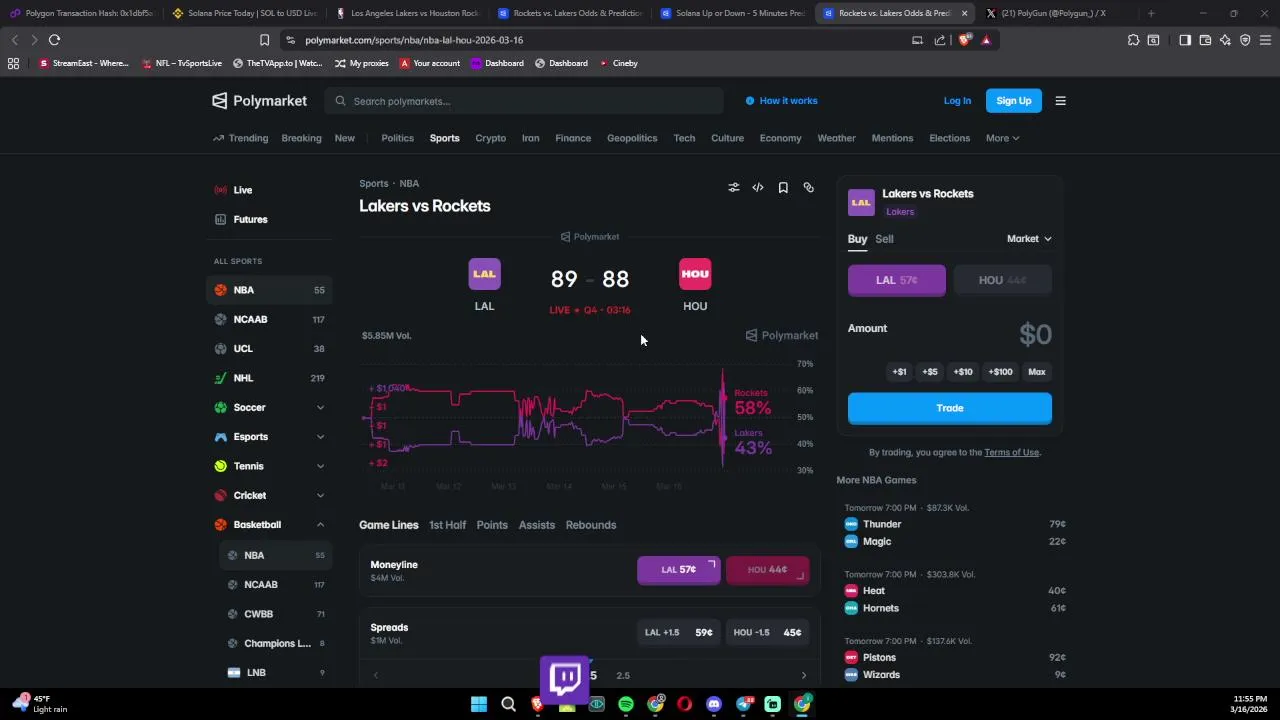Image resolution: width=1280 pixels, height=720 pixels.
Task: Click Log In
Action: [x=957, y=101]
